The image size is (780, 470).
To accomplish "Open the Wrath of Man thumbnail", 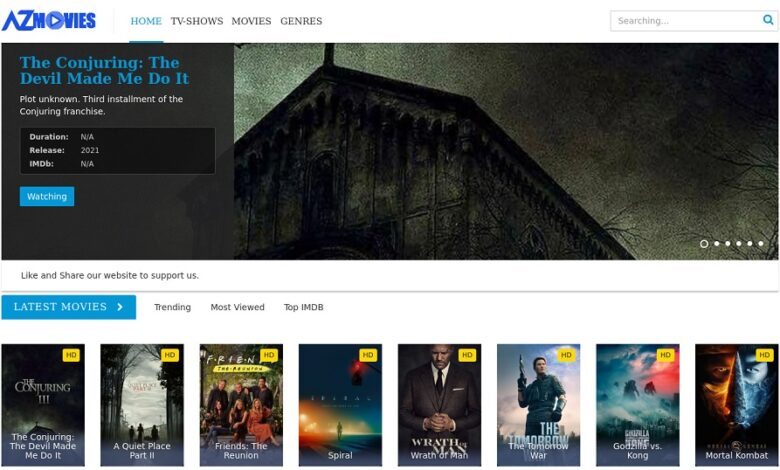I will 439,405.
